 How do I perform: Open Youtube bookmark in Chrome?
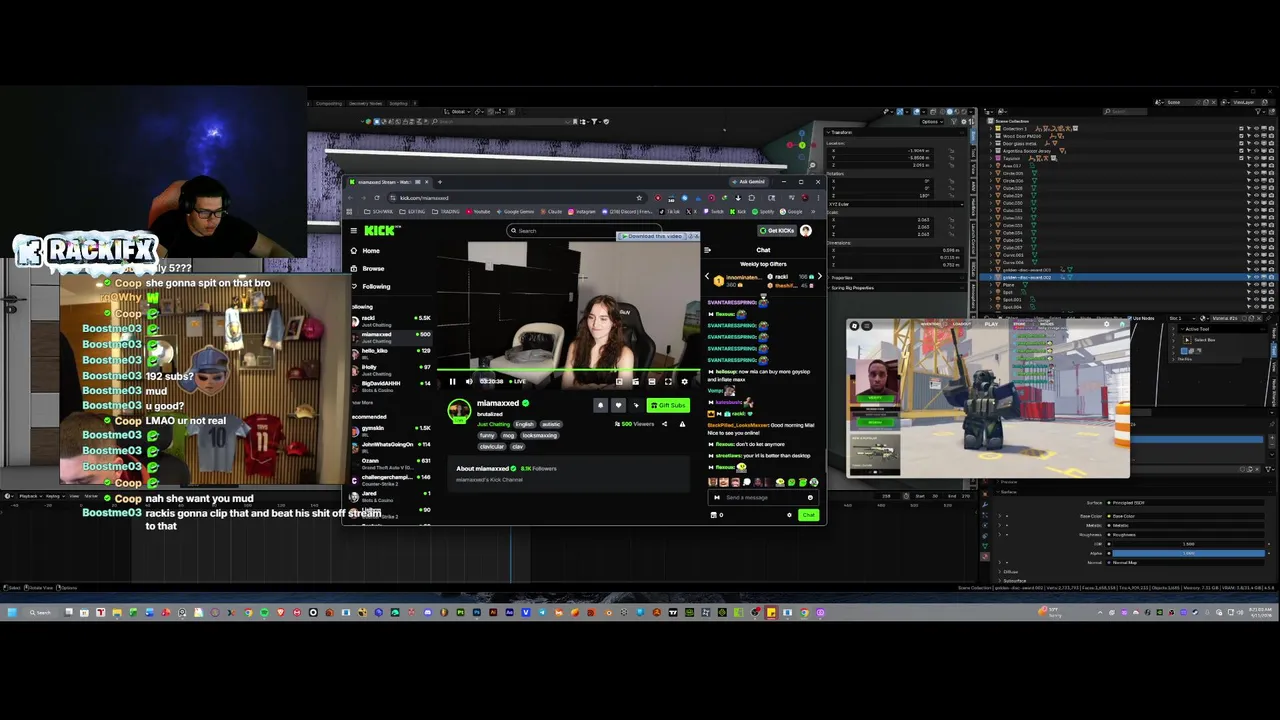point(478,212)
